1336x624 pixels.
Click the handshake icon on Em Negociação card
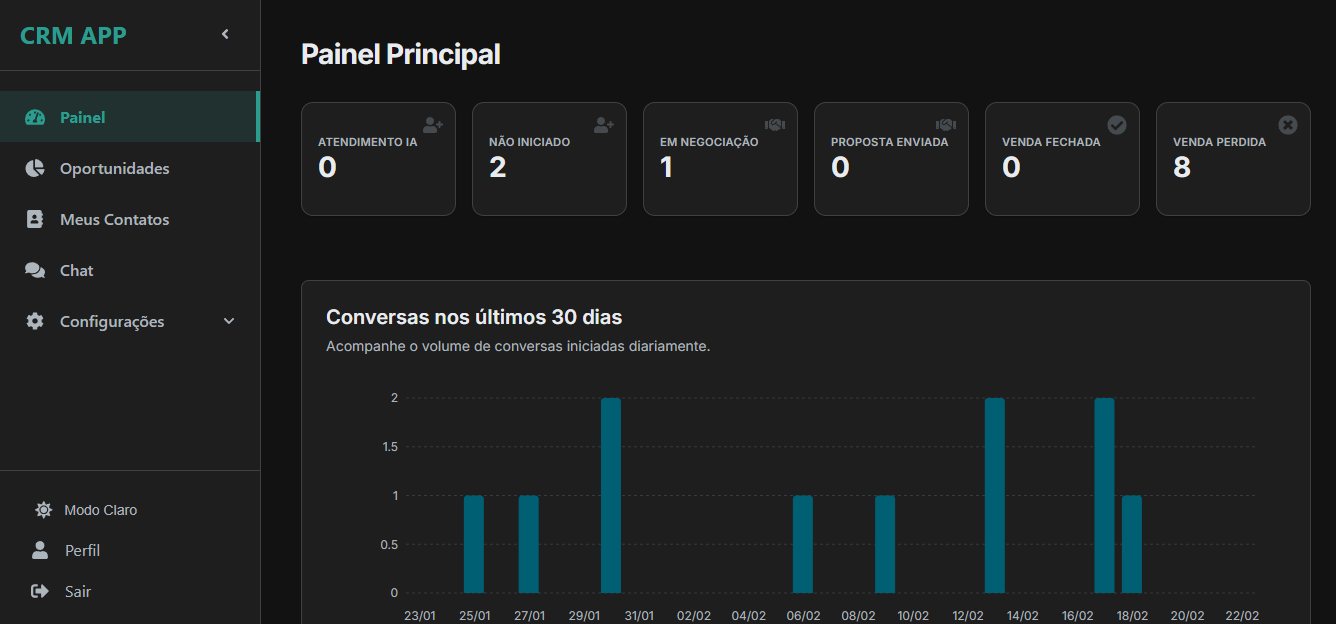coord(774,125)
